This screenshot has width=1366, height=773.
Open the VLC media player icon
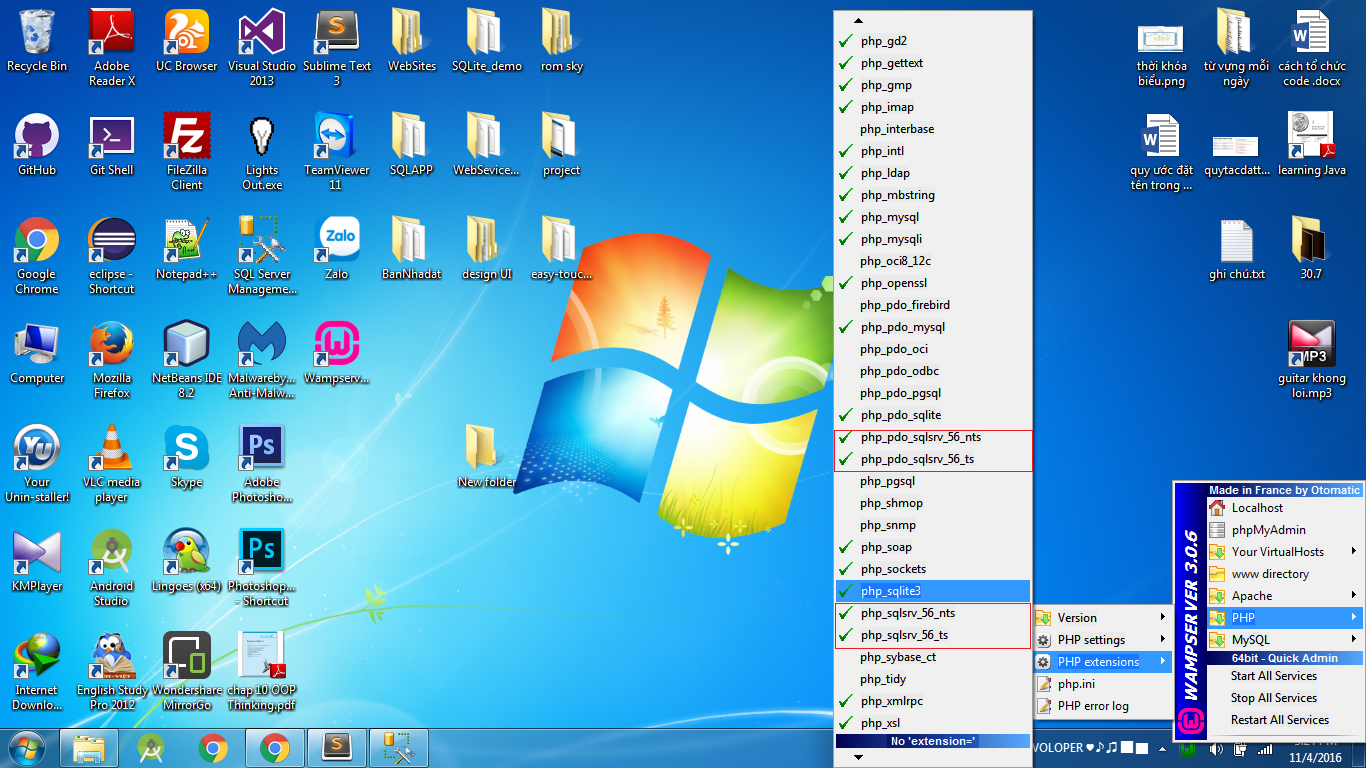coord(111,464)
